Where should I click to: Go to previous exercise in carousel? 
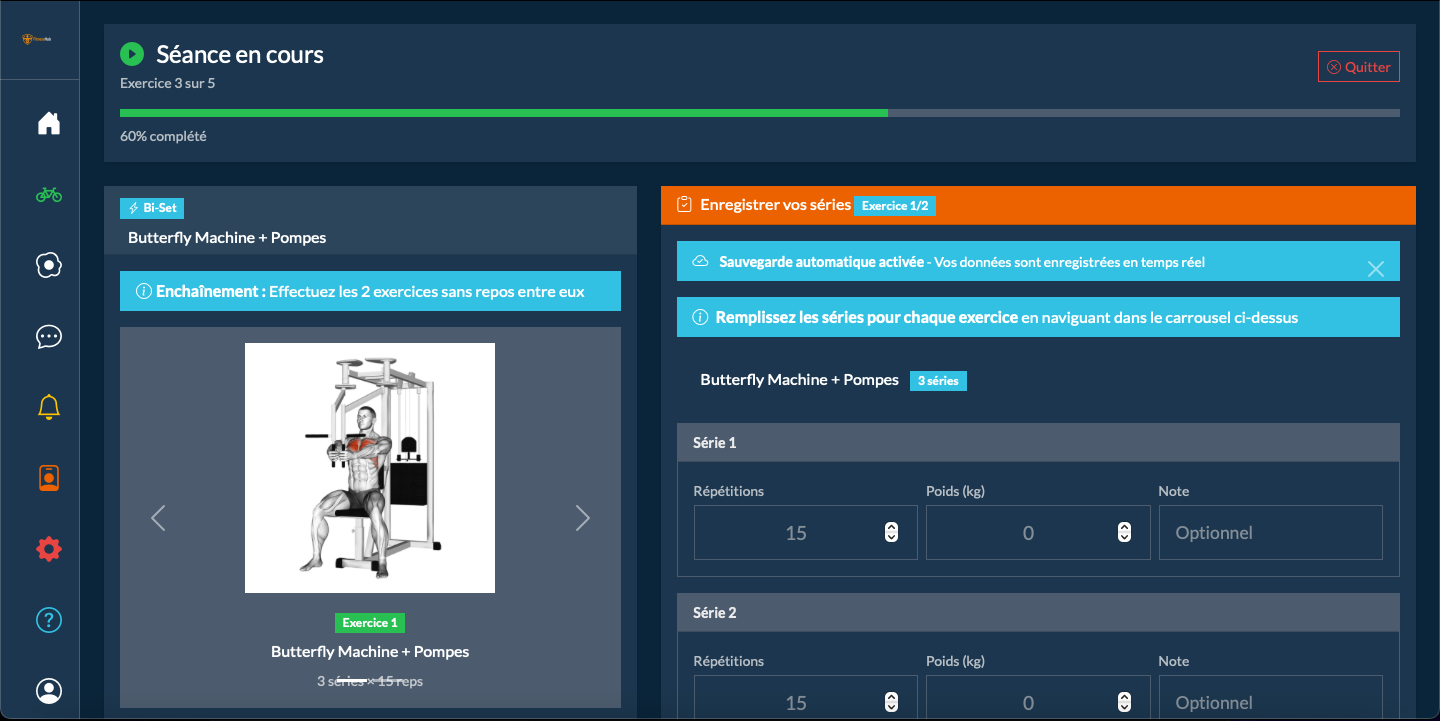pyautogui.click(x=158, y=518)
